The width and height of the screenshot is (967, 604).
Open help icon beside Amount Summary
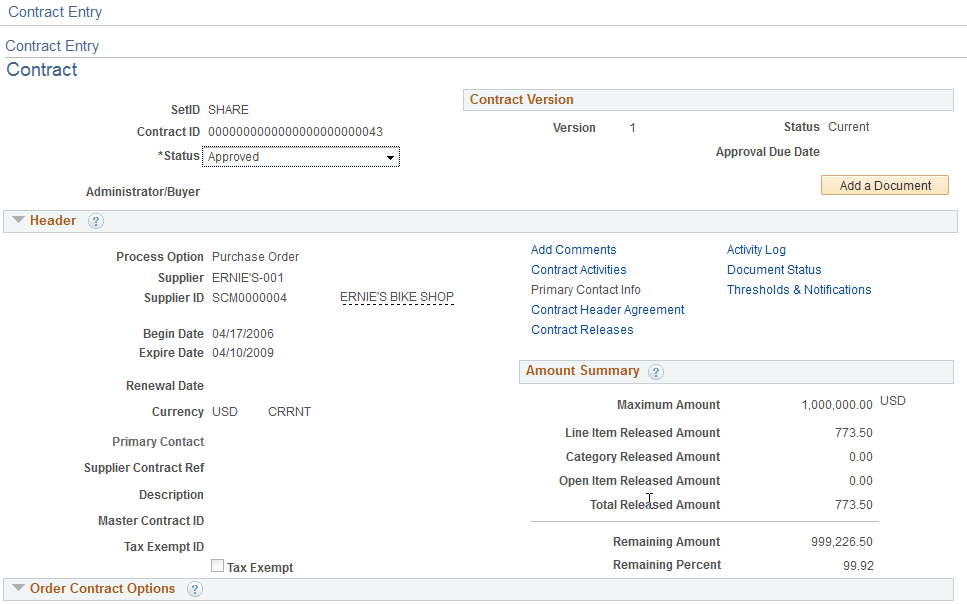pos(656,372)
